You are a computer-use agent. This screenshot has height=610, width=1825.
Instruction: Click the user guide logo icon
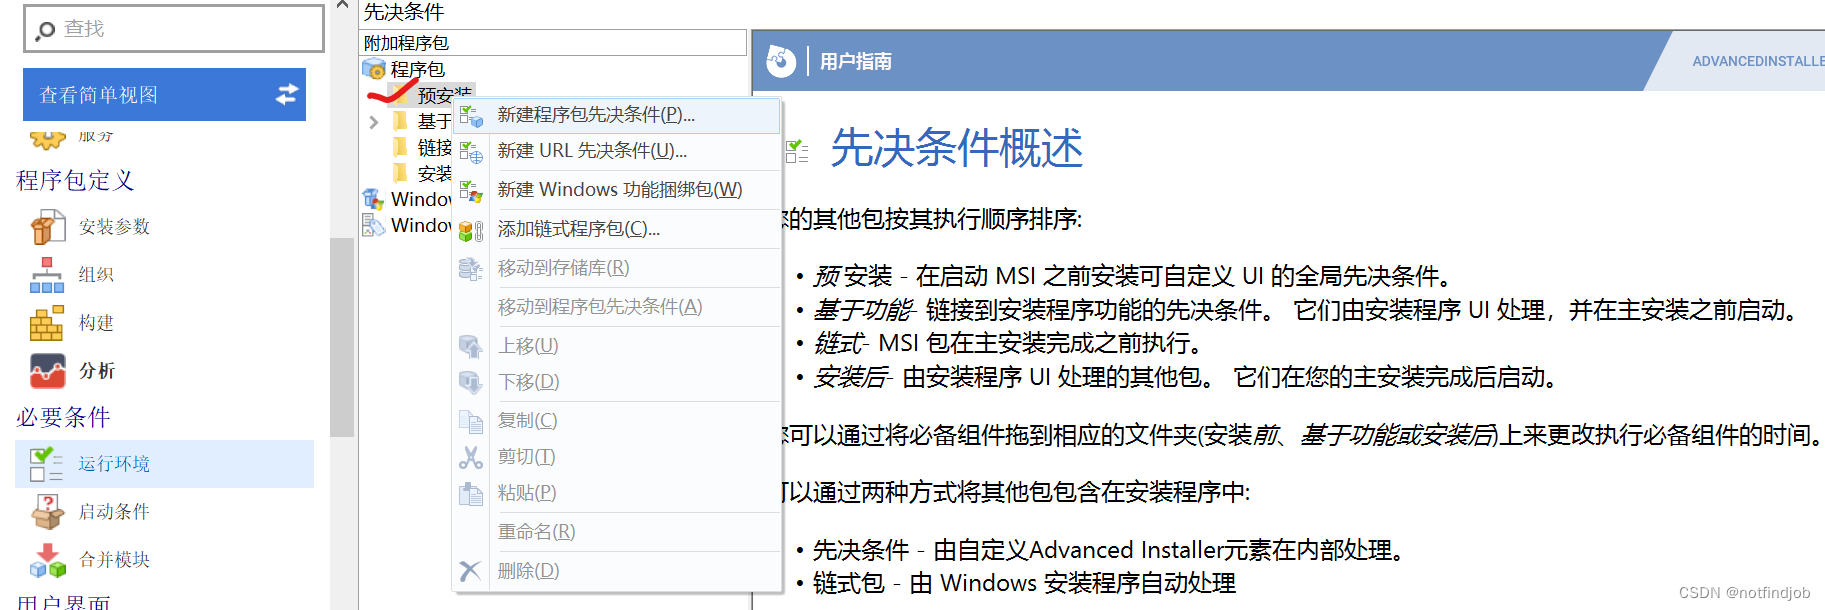781,61
